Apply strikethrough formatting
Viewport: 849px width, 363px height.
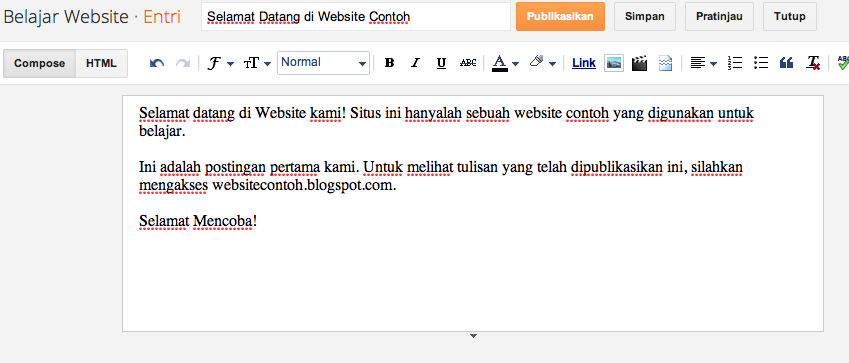coord(468,63)
